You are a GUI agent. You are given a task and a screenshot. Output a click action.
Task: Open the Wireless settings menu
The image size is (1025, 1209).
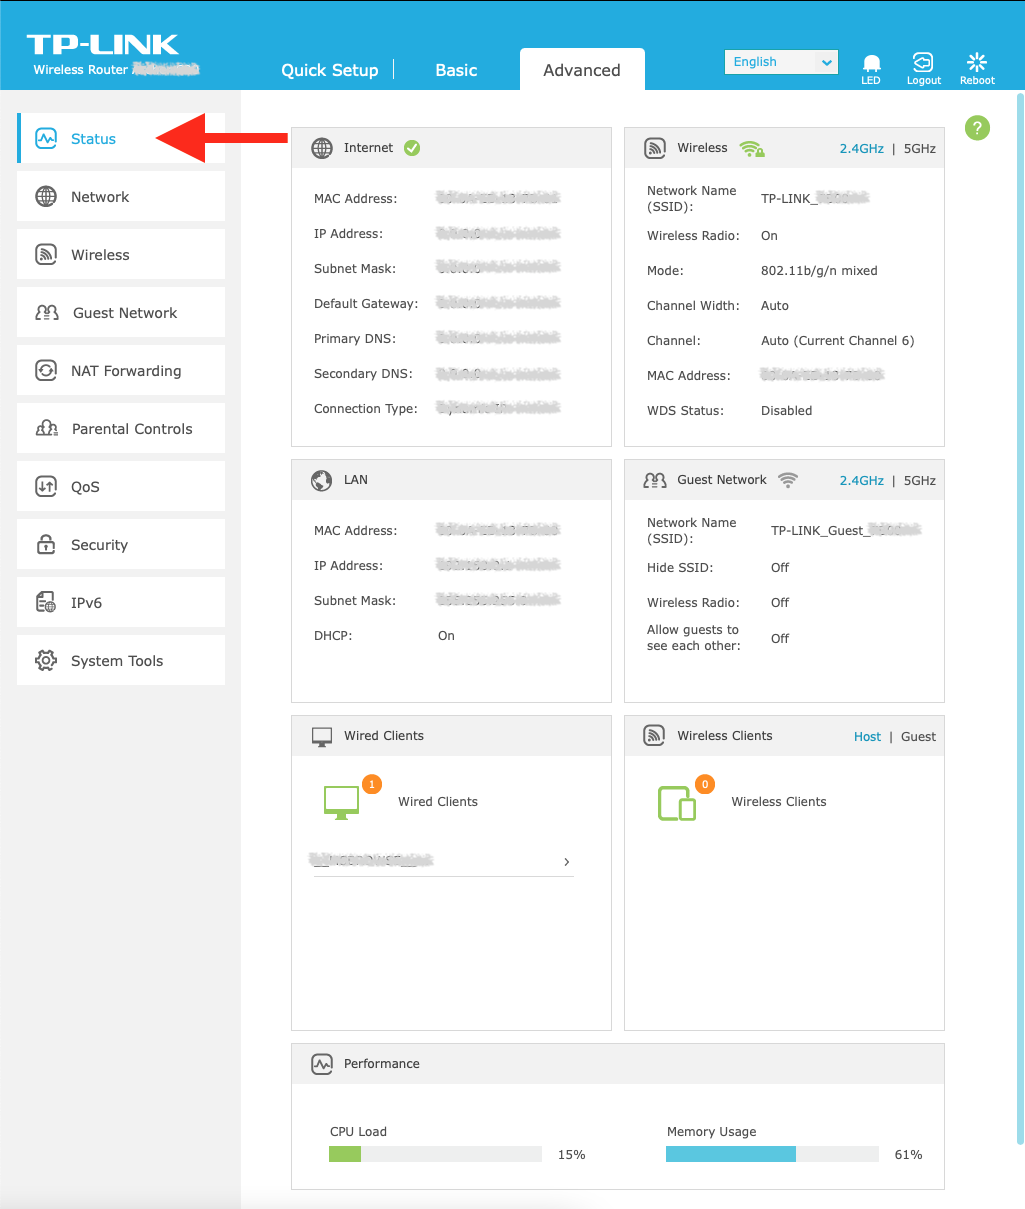[x=121, y=255]
